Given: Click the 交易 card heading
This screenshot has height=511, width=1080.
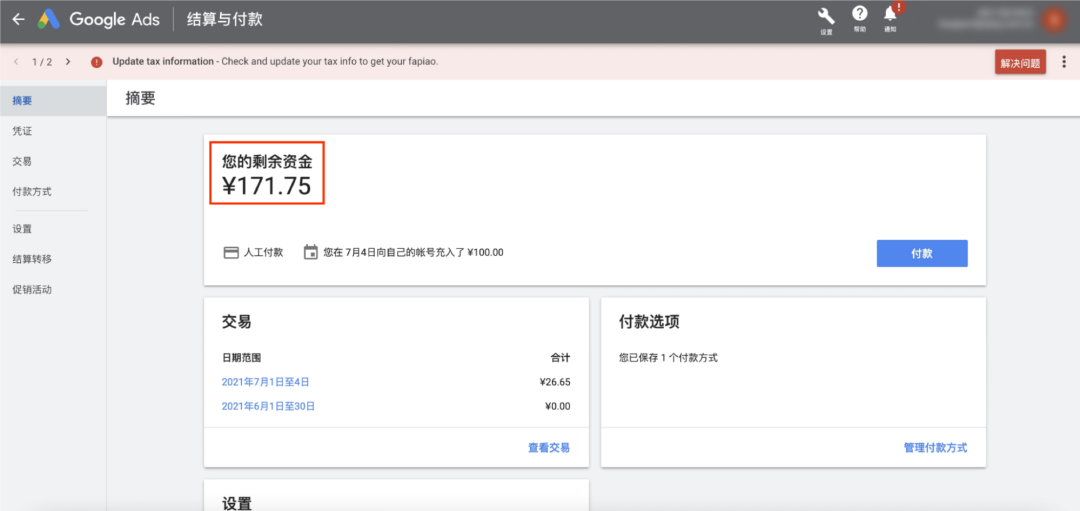Looking at the screenshot, I should [236, 322].
